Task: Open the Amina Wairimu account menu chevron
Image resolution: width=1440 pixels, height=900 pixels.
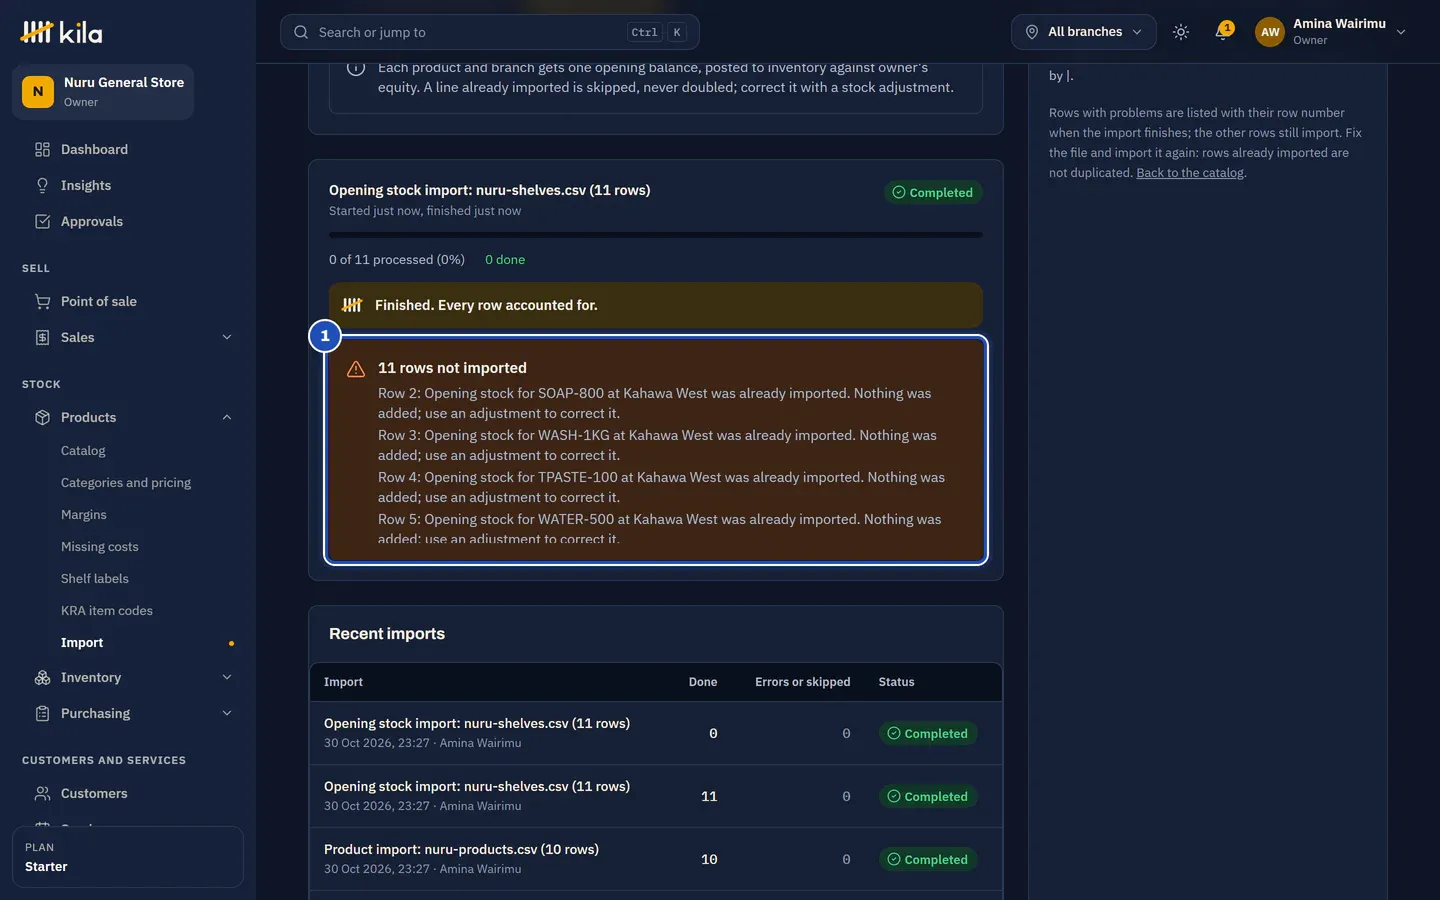Action: pyautogui.click(x=1401, y=32)
